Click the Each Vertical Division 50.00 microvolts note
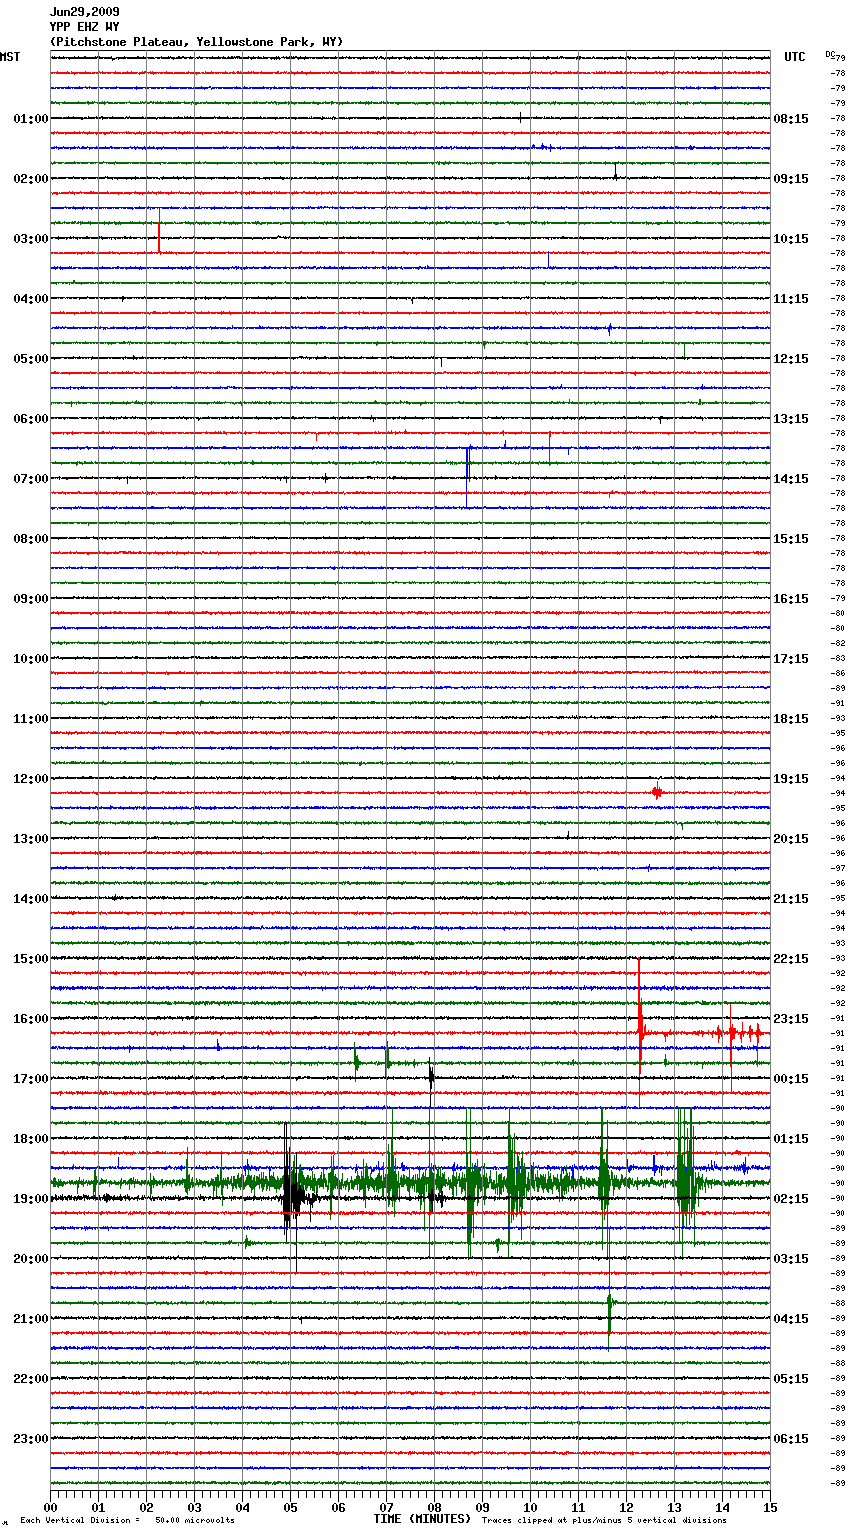 coord(127,1520)
